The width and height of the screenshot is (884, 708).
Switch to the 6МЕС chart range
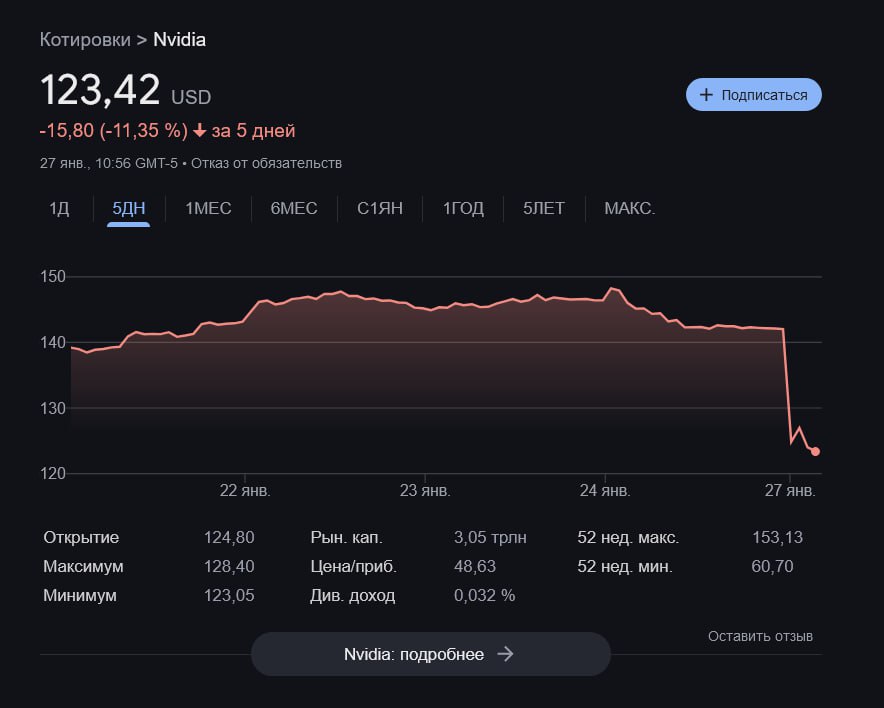pos(294,208)
